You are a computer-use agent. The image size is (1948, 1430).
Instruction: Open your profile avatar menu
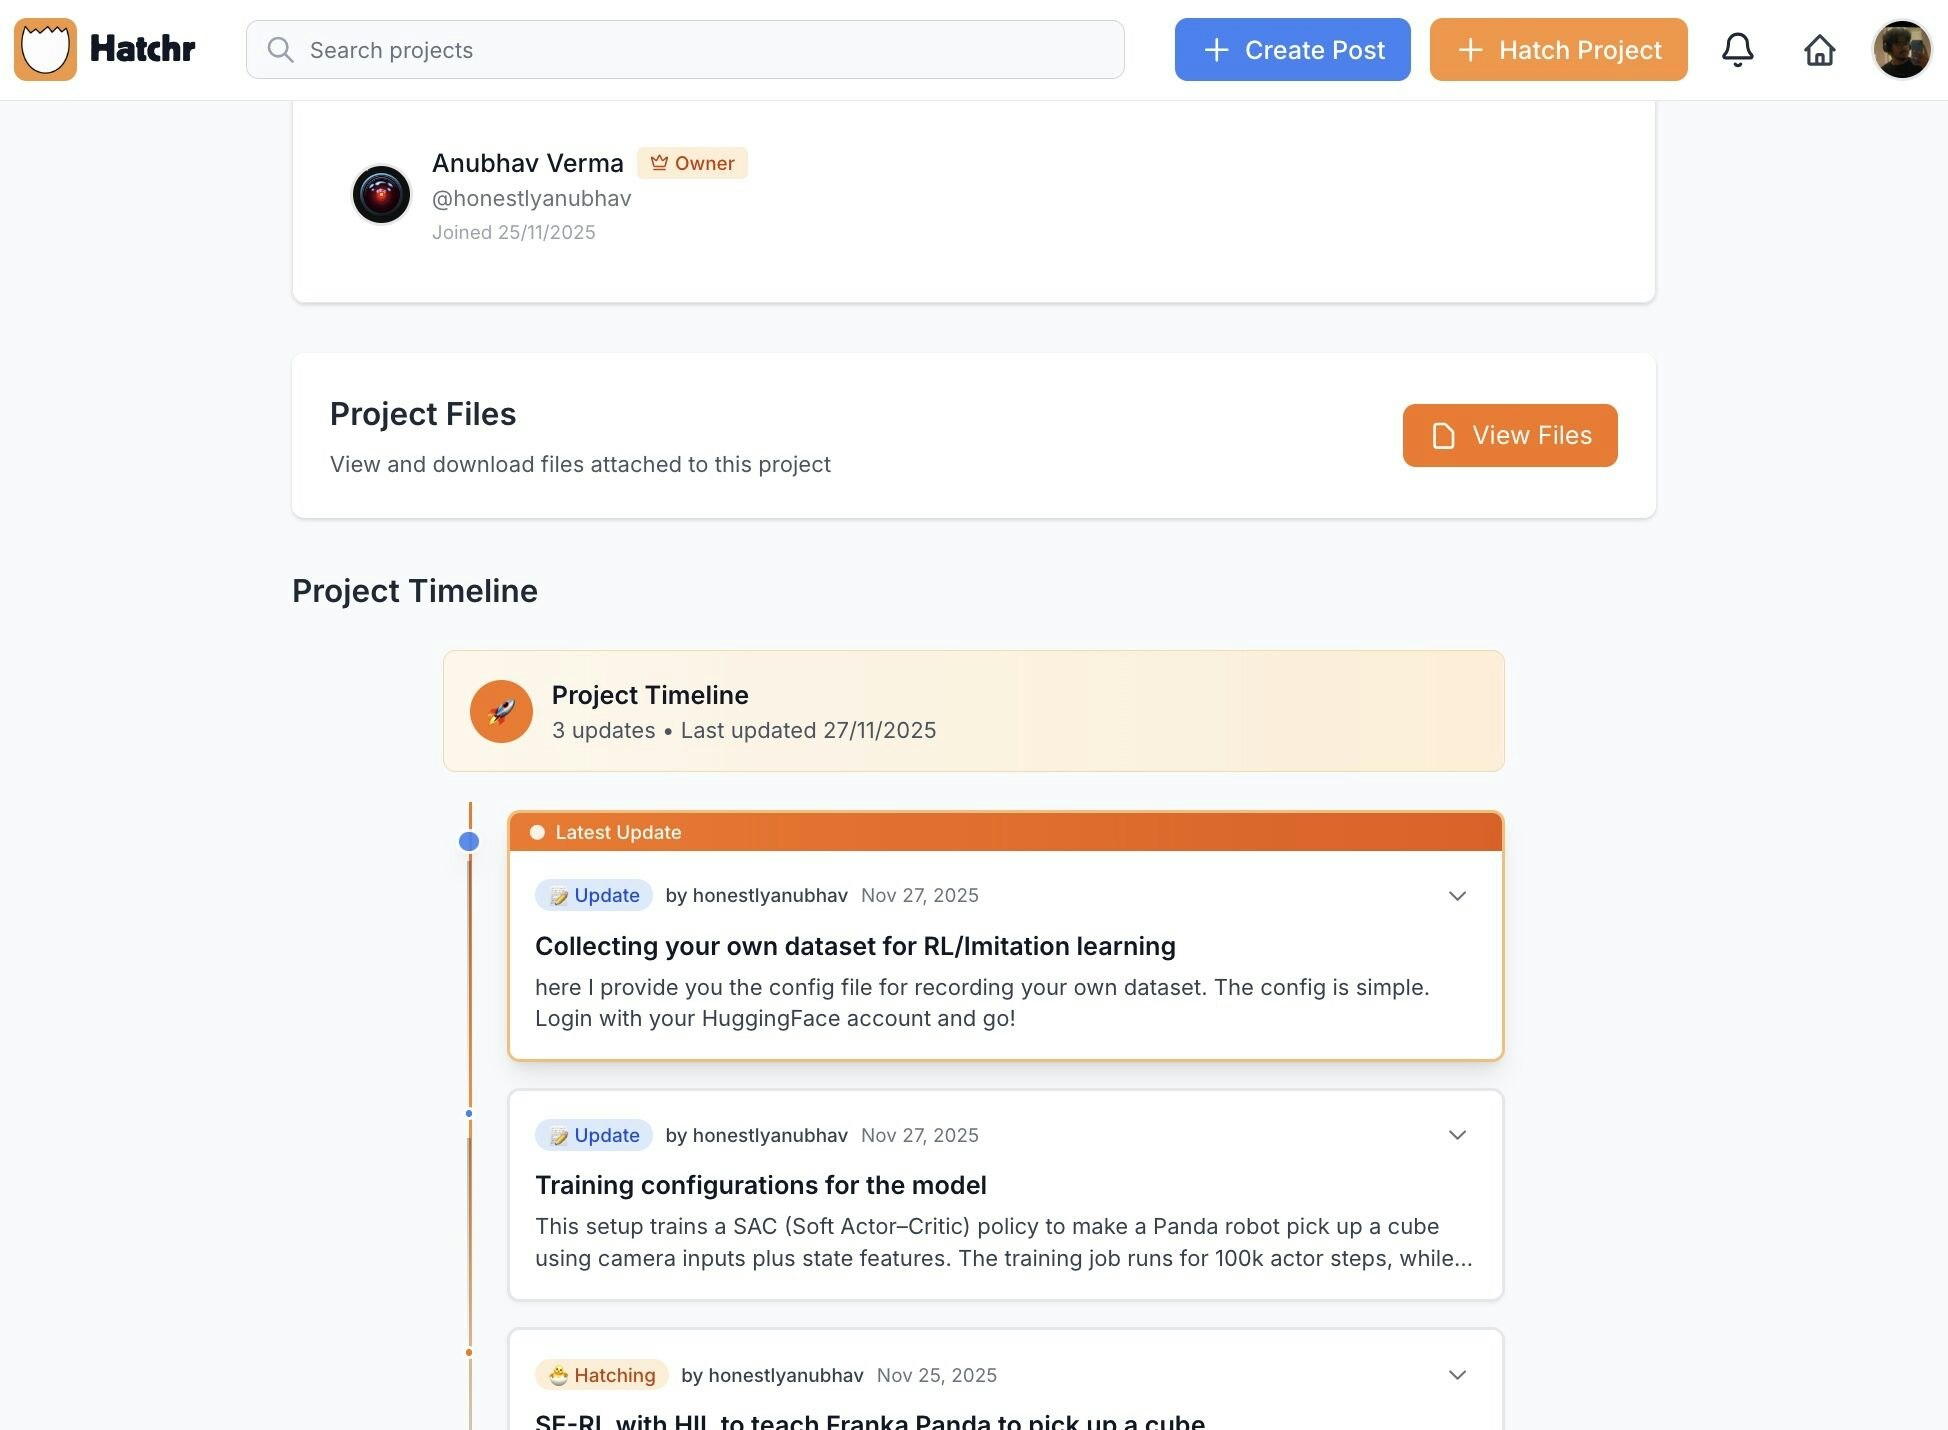click(1901, 48)
